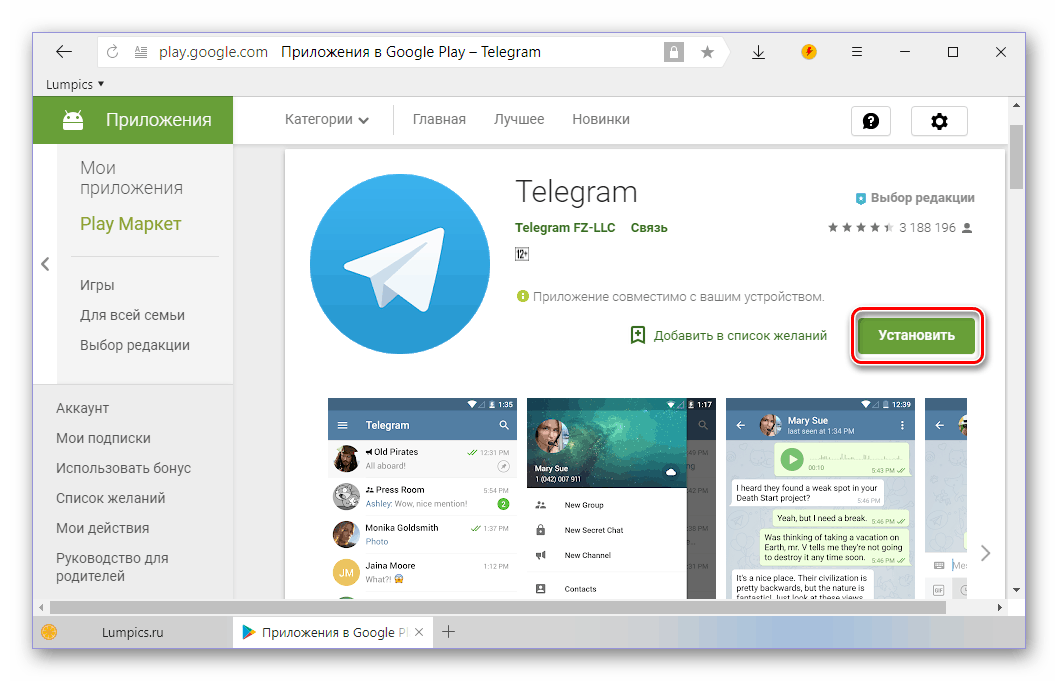Open Мои приложения in sidebar

coord(131,178)
